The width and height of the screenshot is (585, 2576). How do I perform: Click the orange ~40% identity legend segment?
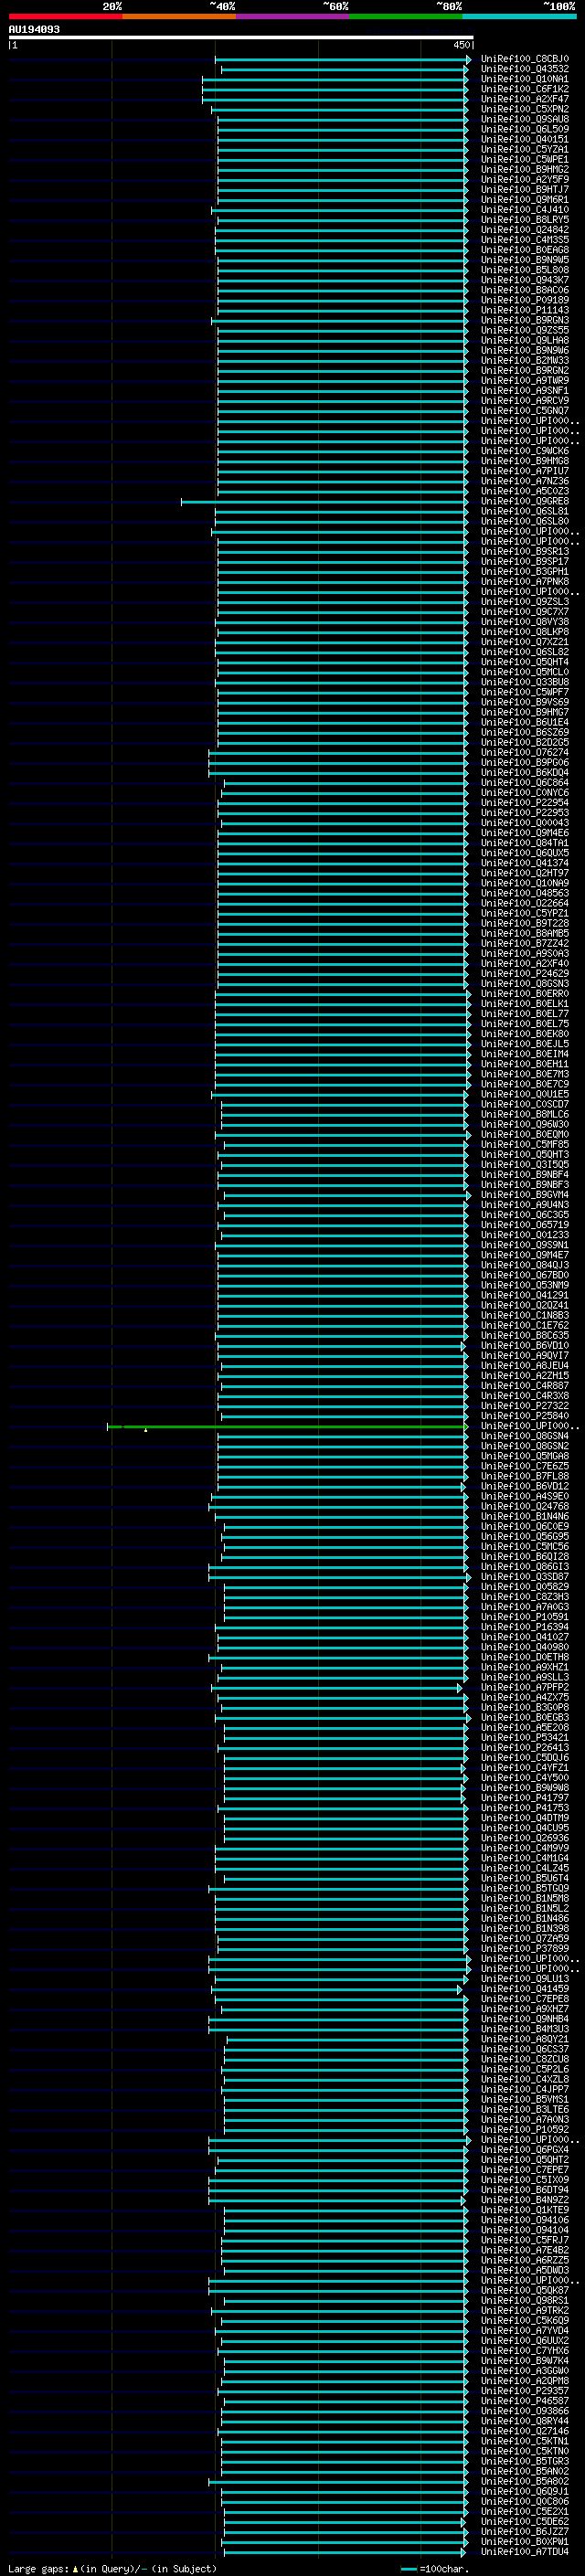(x=179, y=16)
